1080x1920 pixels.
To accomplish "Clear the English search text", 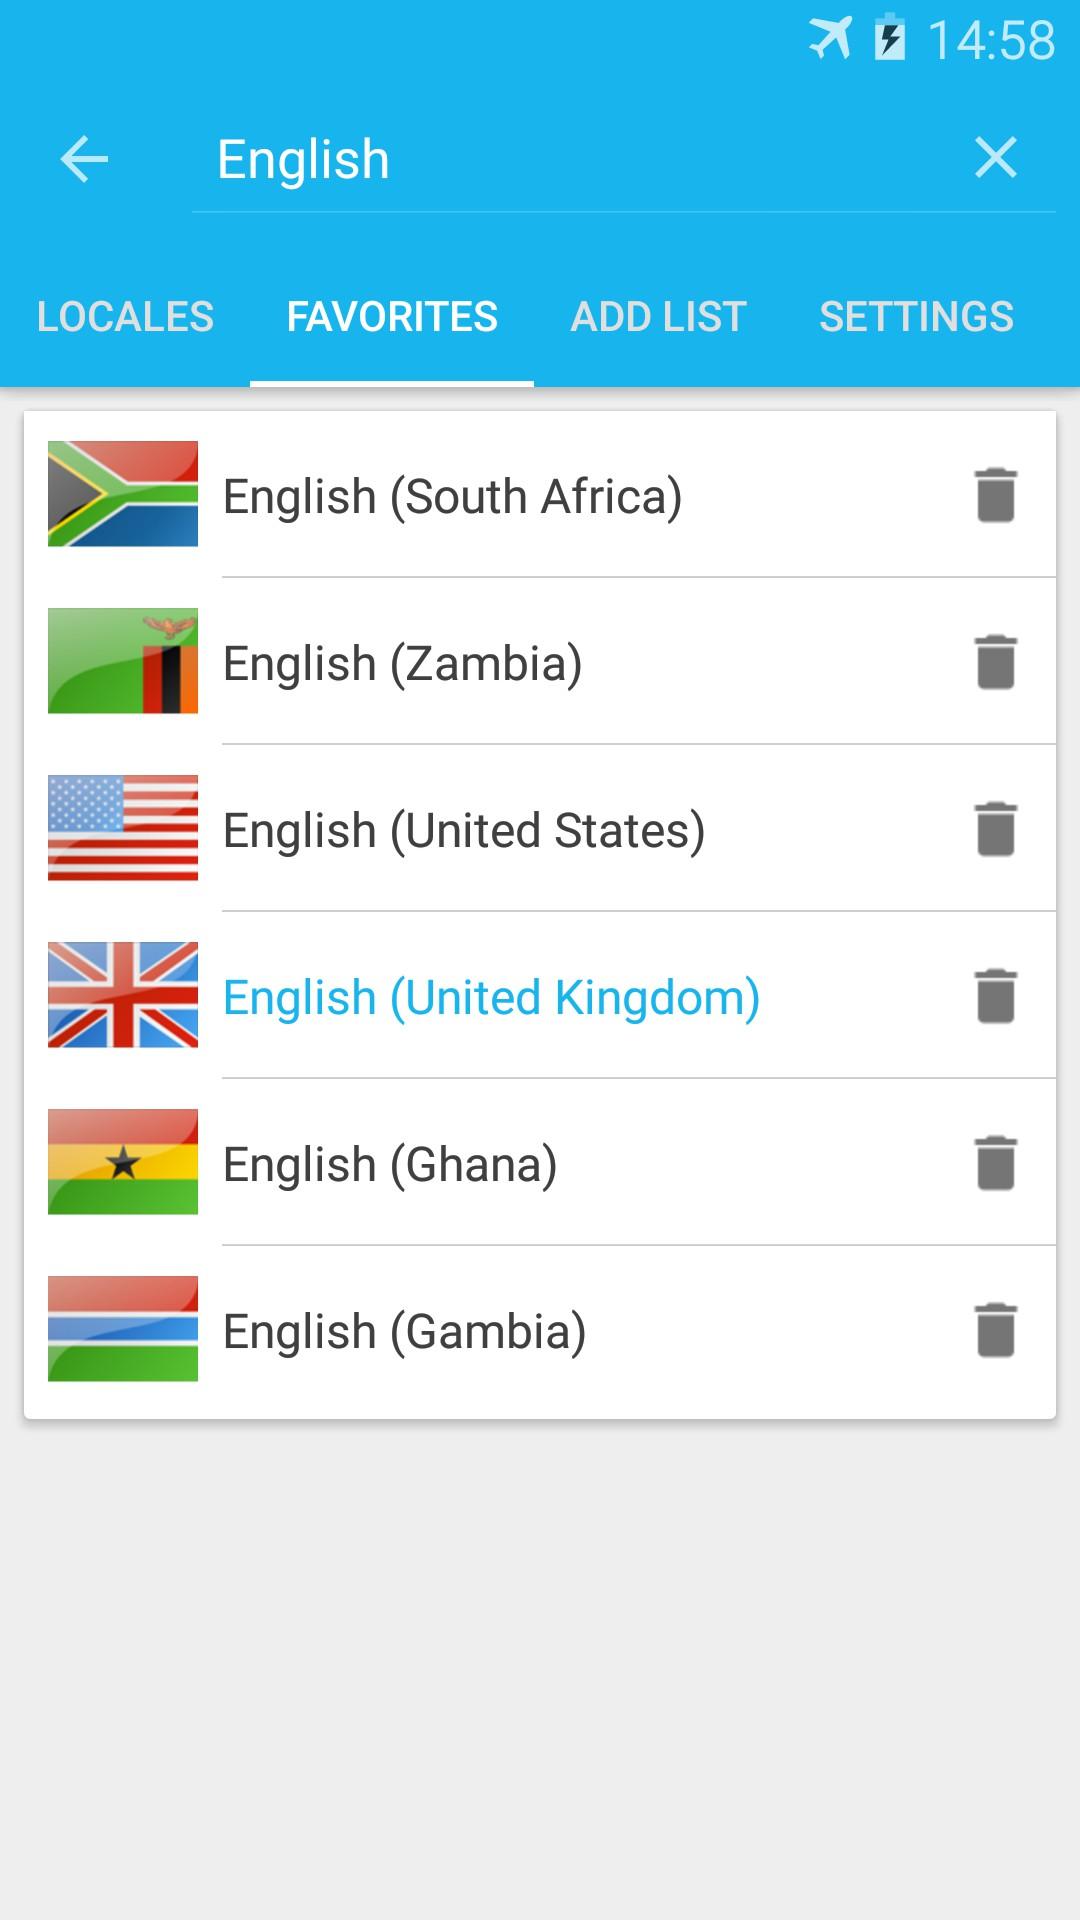I will click(x=995, y=158).
